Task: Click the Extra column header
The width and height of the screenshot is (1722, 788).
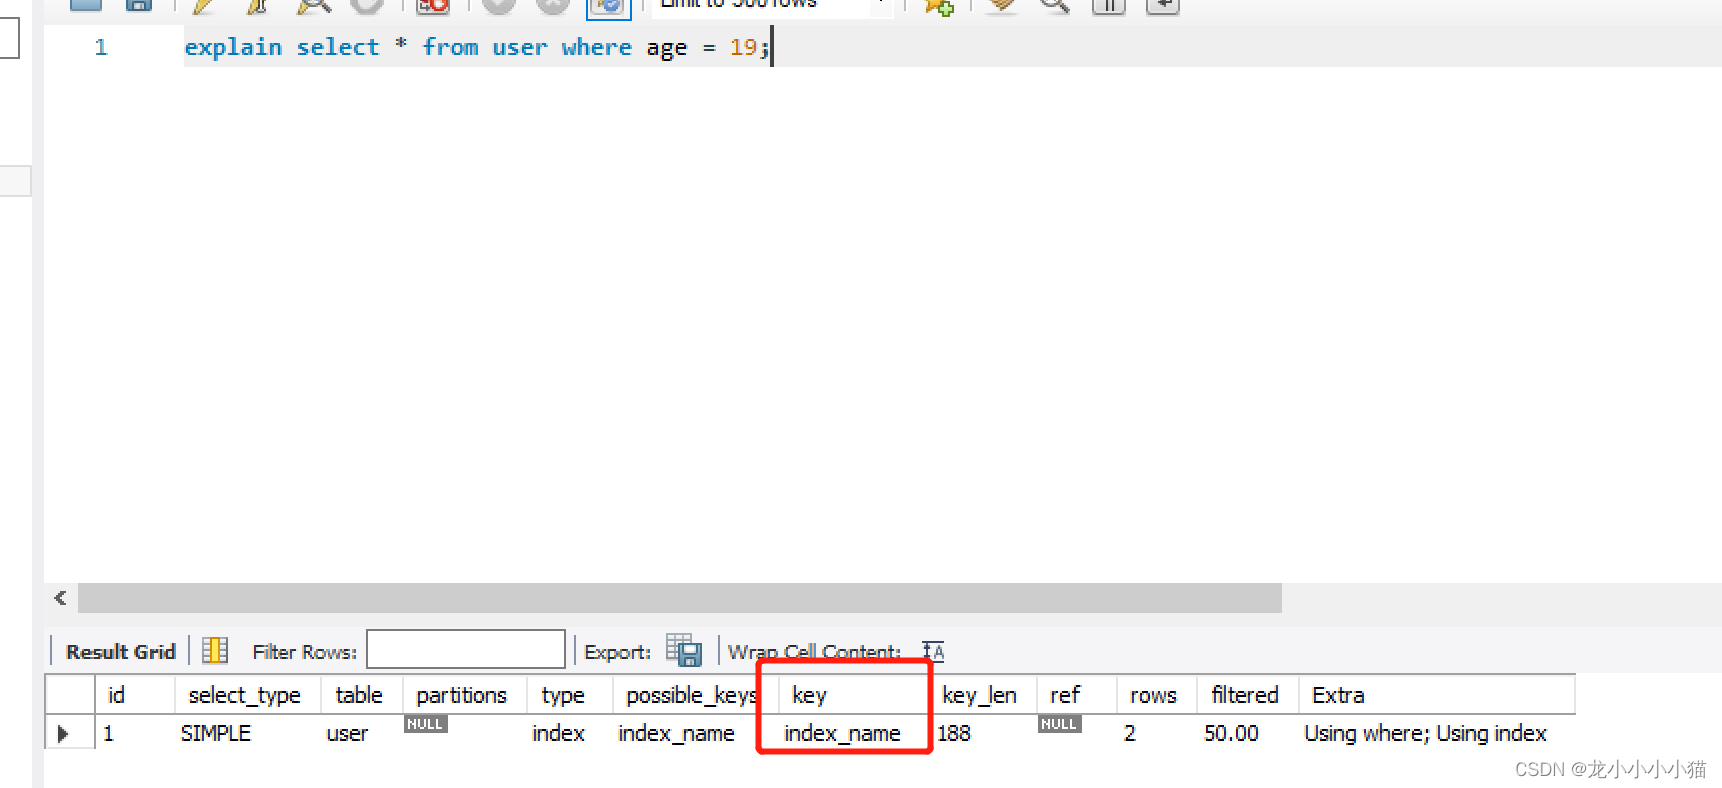Action: click(x=1436, y=695)
